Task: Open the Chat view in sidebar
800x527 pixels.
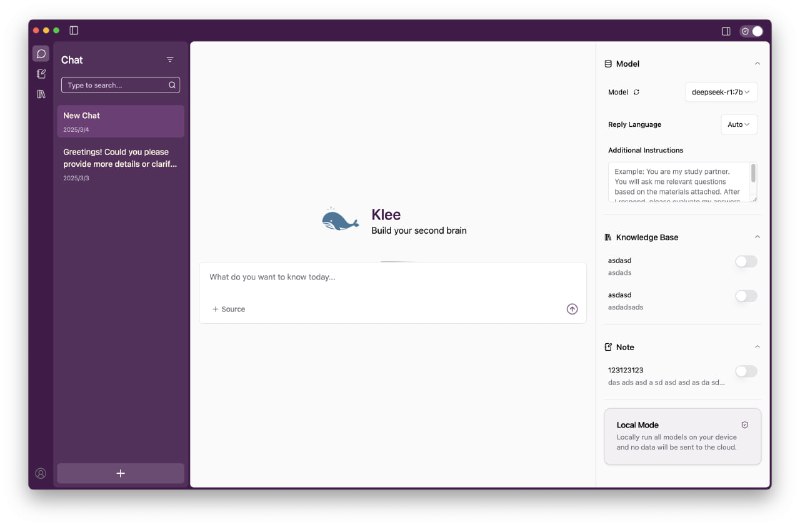Action: point(41,54)
